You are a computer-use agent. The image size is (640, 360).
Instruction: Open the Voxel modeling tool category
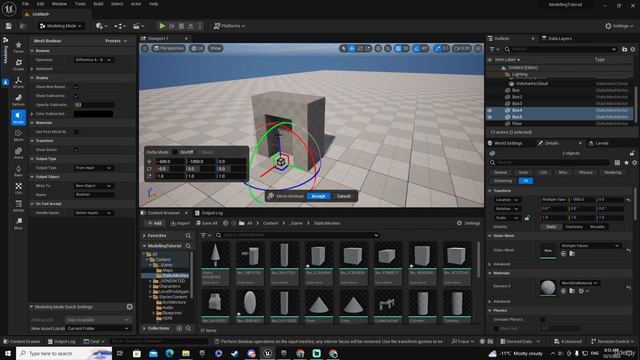point(18,153)
